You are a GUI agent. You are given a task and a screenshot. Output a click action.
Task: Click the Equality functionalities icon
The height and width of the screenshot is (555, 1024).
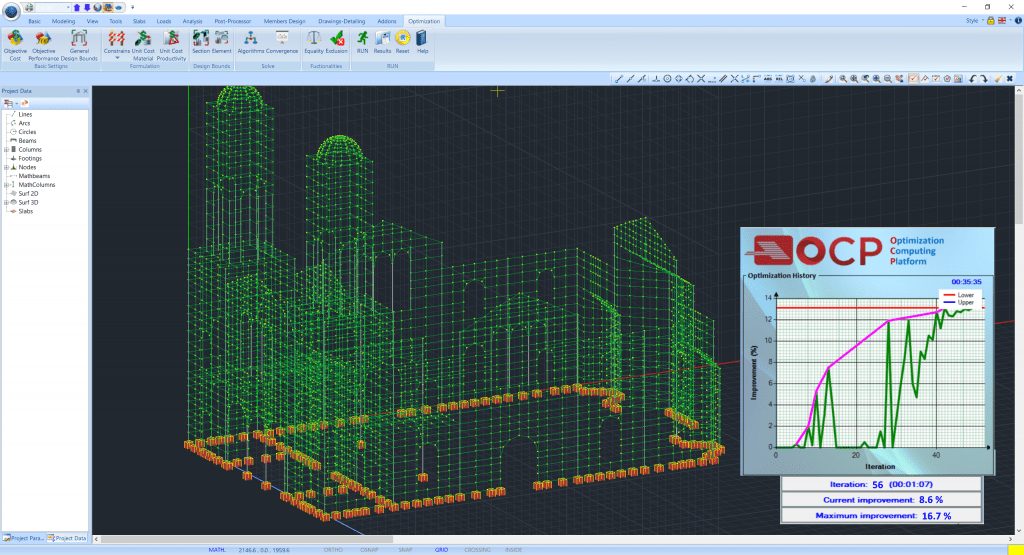313,39
